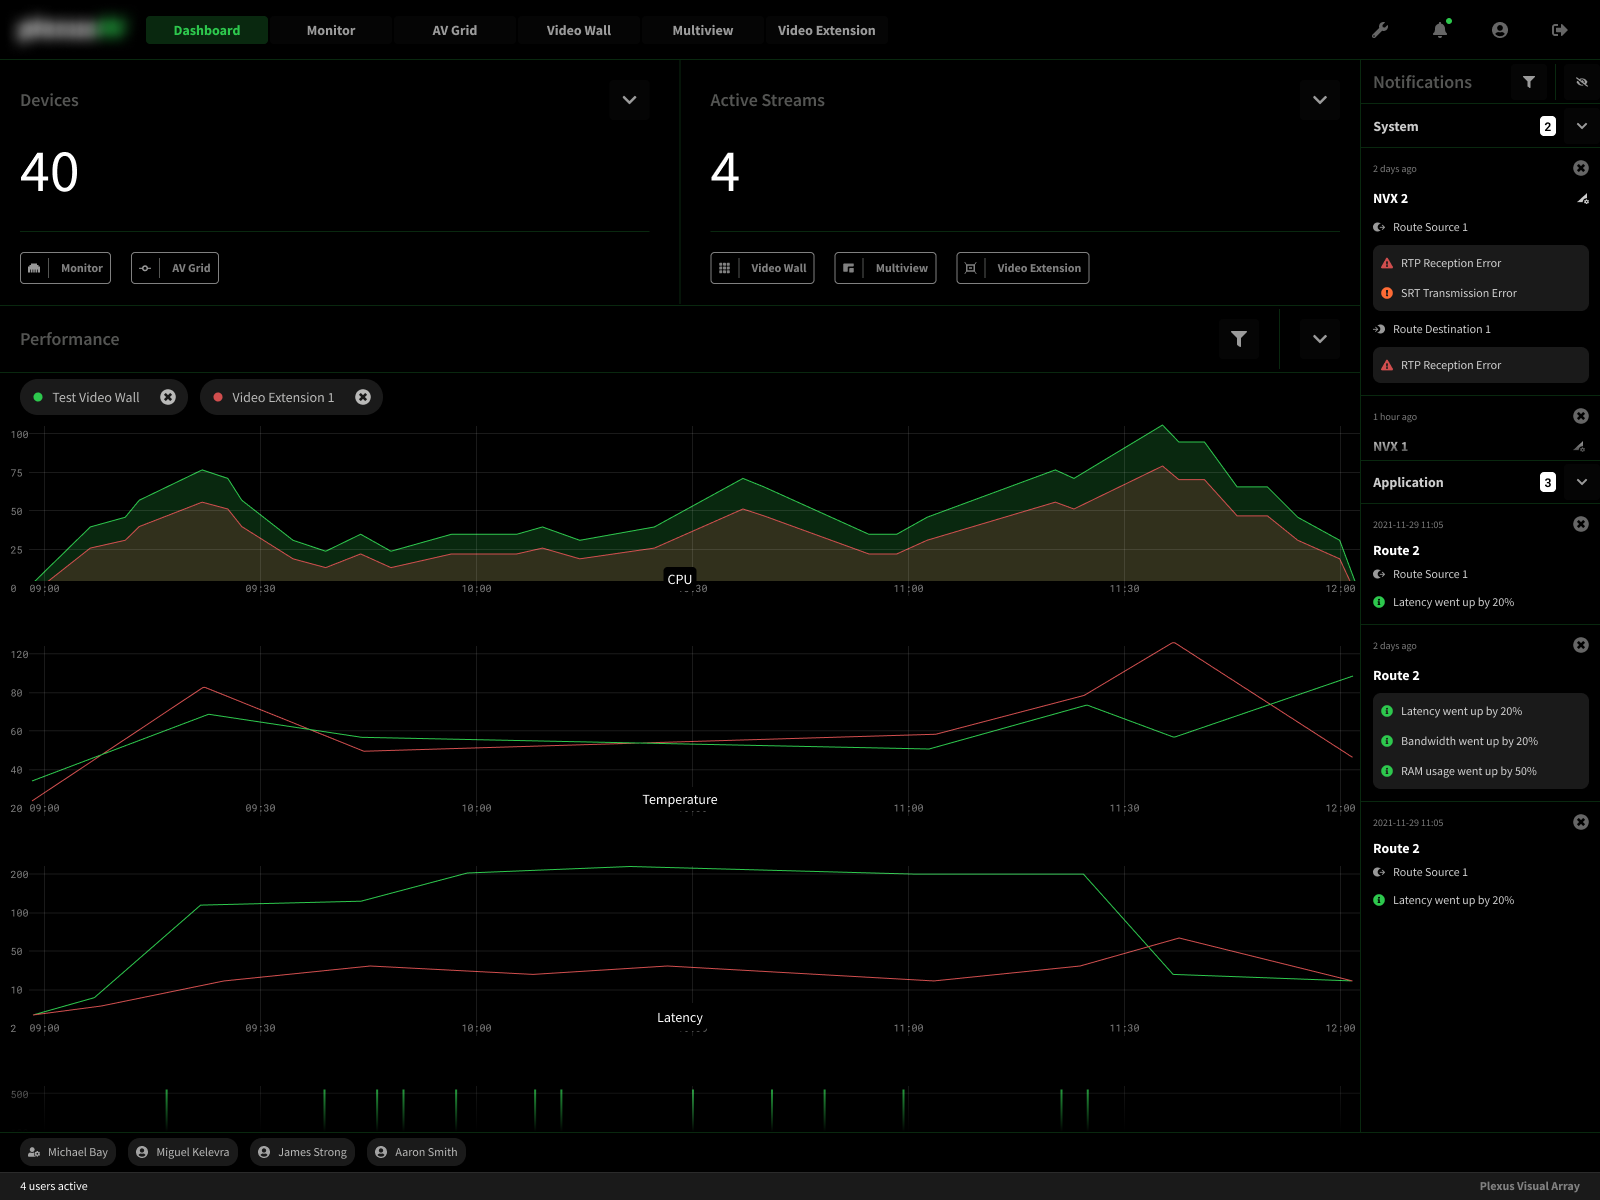The width and height of the screenshot is (1600, 1200).
Task: Toggle the Test Video Wall series
Action: pyautogui.click(x=95, y=397)
